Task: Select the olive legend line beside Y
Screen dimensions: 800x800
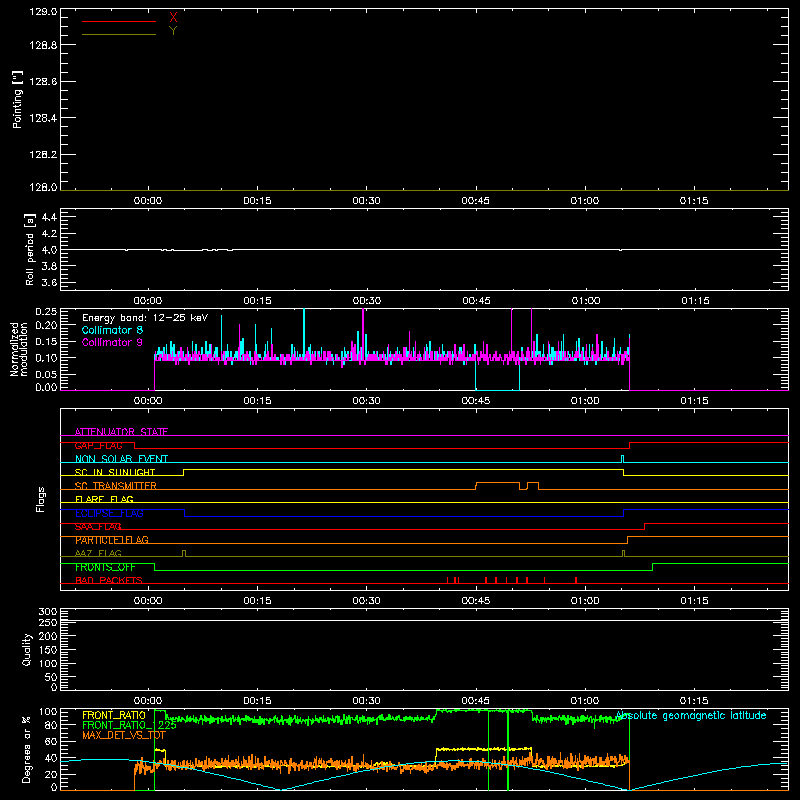Action: click(119, 34)
